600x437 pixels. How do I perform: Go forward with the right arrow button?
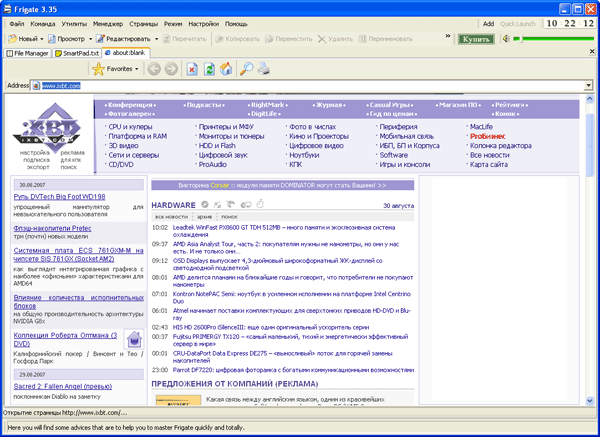tap(171, 69)
